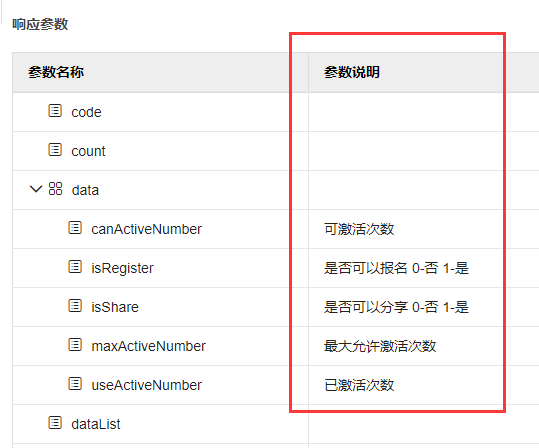Click the field icon beside isShare
The height and width of the screenshot is (448, 539).
75,306
